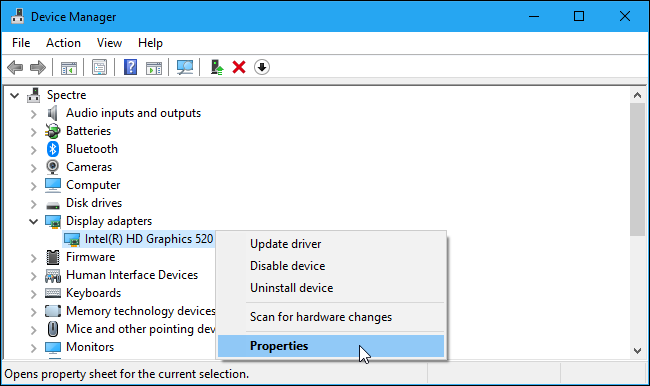Click the Disk drives icon

53,204
